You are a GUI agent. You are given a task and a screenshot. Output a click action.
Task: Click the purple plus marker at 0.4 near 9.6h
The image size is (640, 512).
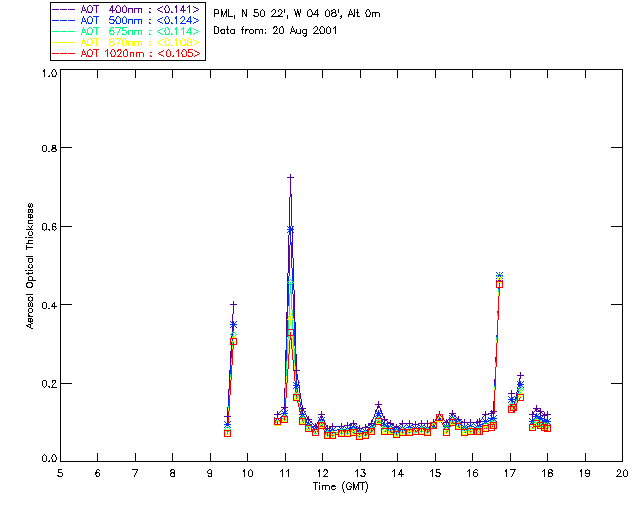(x=233, y=305)
